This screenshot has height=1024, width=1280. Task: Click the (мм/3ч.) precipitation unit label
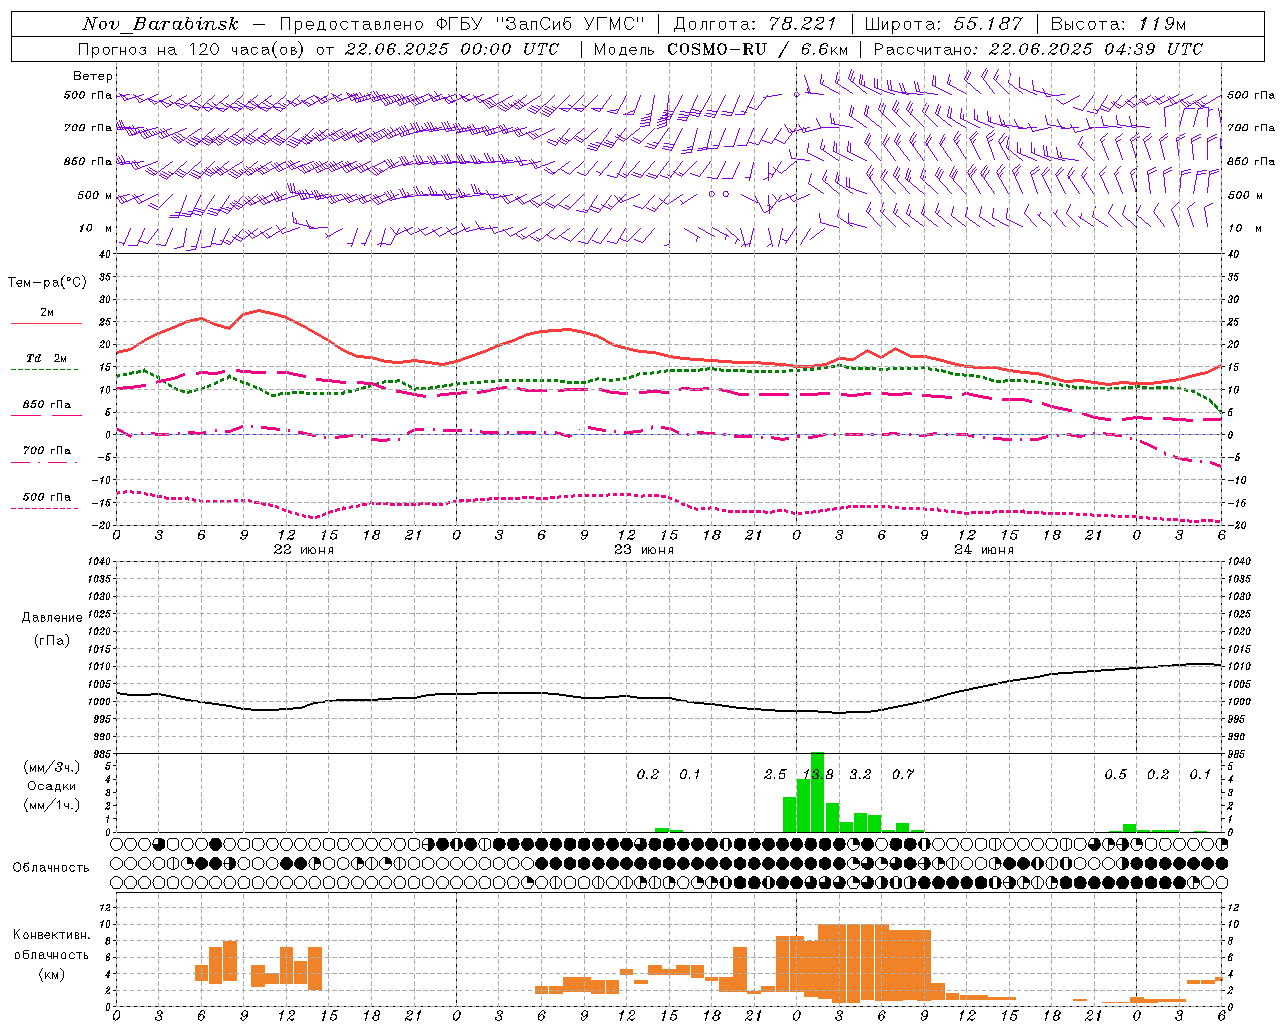(x=52, y=768)
